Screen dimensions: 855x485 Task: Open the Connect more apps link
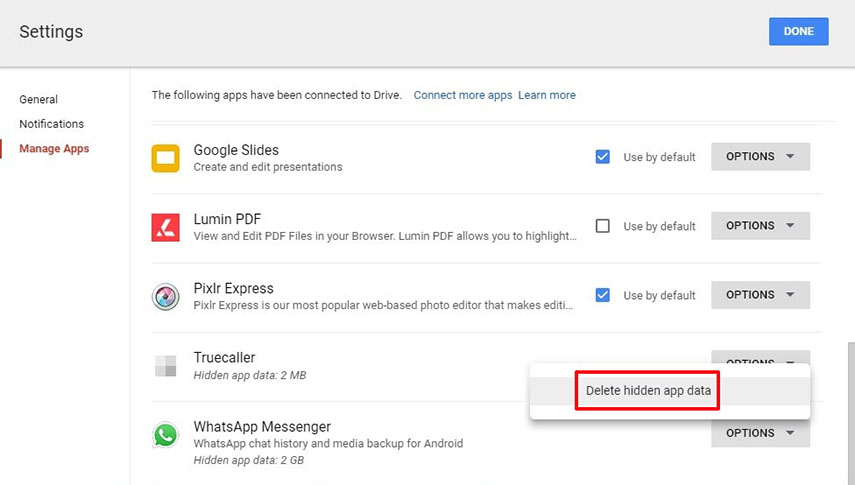coord(463,95)
